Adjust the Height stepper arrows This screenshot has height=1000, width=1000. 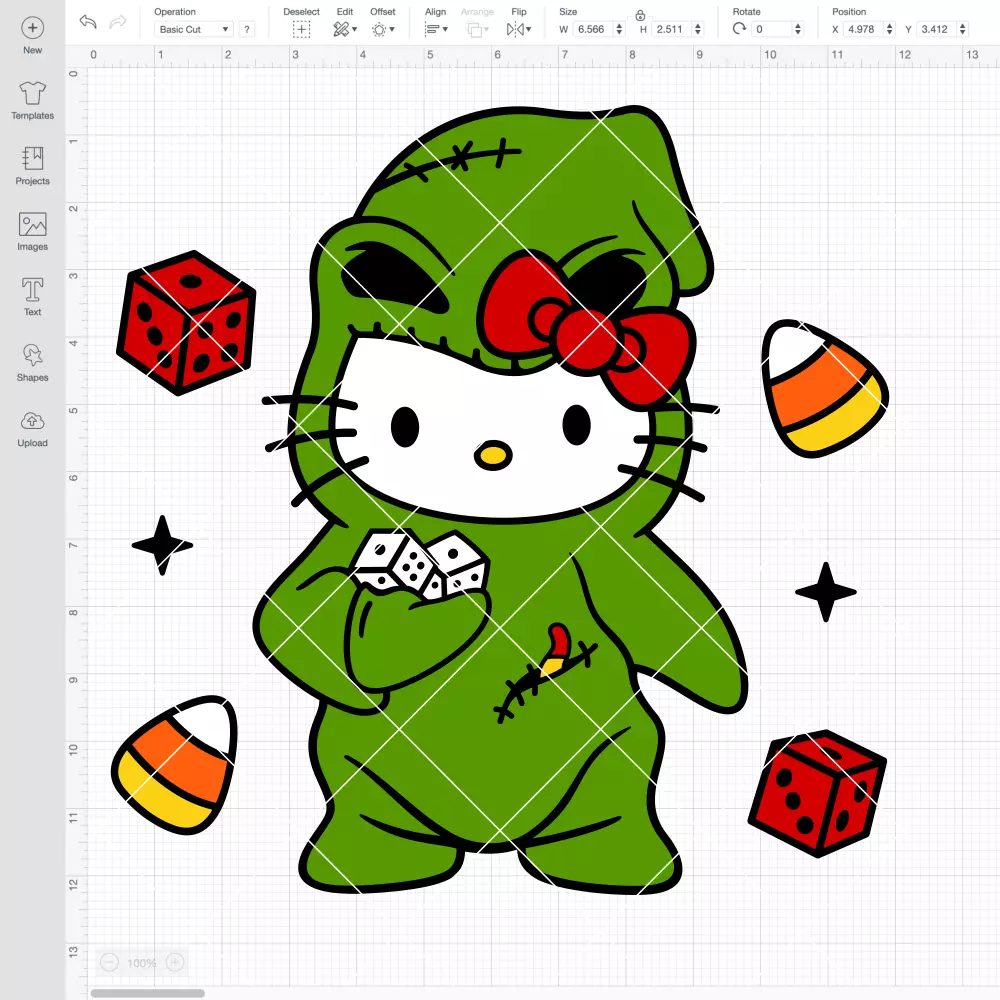click(x=698, y=29)
